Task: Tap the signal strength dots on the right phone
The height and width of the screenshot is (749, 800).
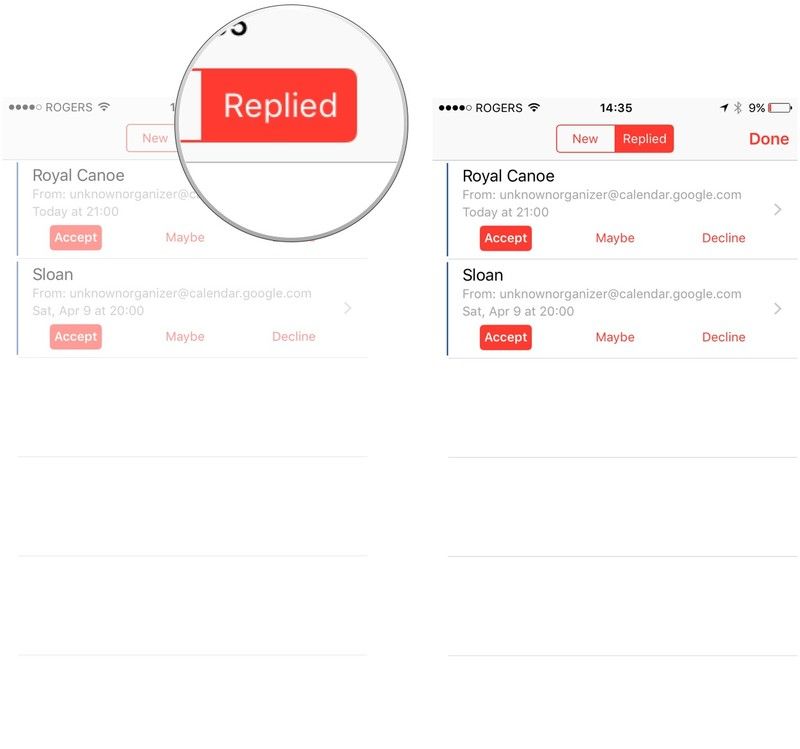Action: (x=453, y=108)
